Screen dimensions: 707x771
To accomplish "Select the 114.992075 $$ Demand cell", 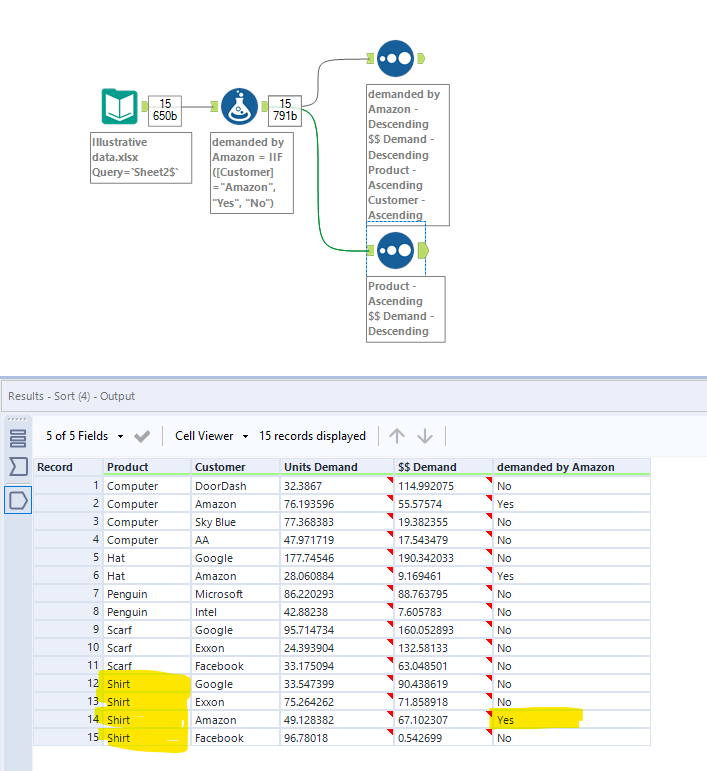I will (443, 486).
